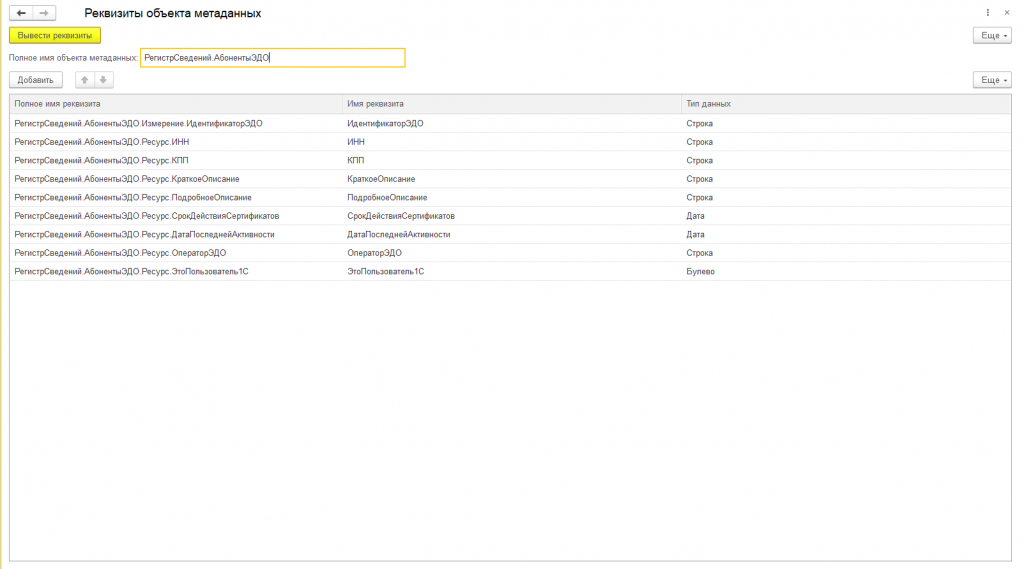Go back with the left arrow button
This screenshot has height=569, width=1024.
tap(21, 13)
